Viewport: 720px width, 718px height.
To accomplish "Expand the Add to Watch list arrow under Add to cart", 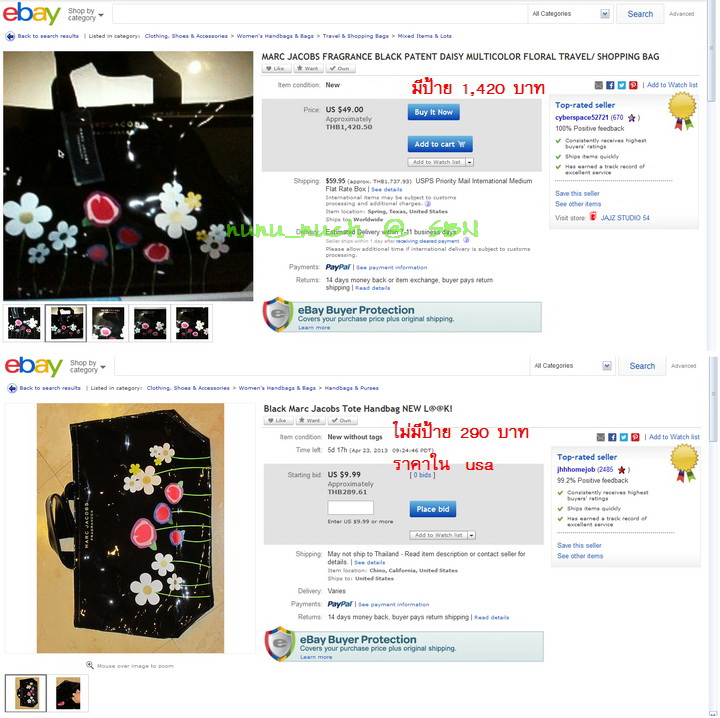I will click(x=469, y=162).
